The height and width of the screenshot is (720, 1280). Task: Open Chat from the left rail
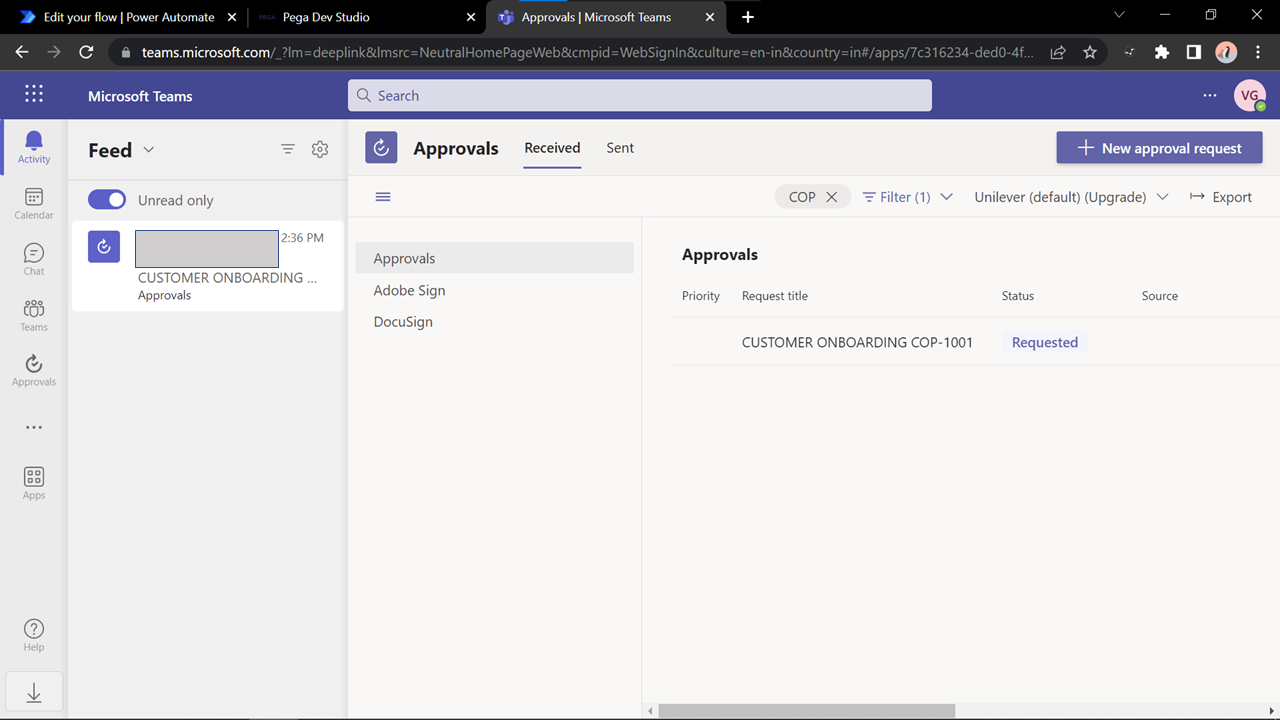pos(34,259)
